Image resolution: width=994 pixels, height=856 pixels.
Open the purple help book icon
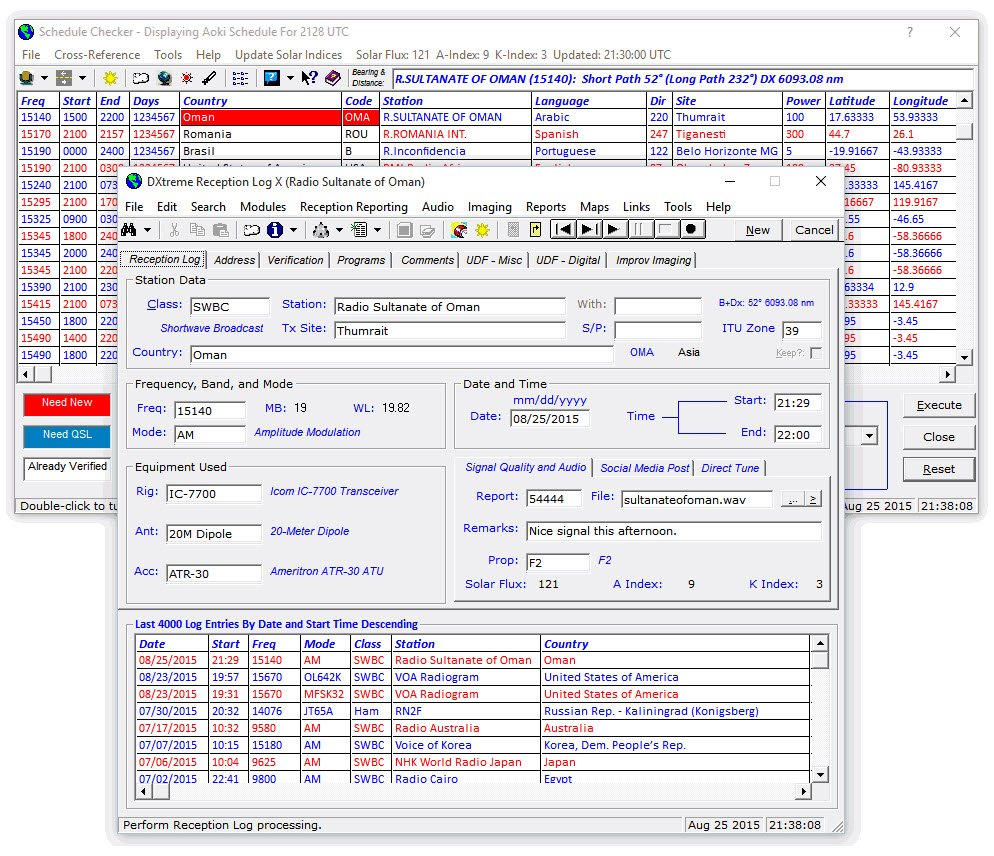pyautogui.click(x=333, y=78)
